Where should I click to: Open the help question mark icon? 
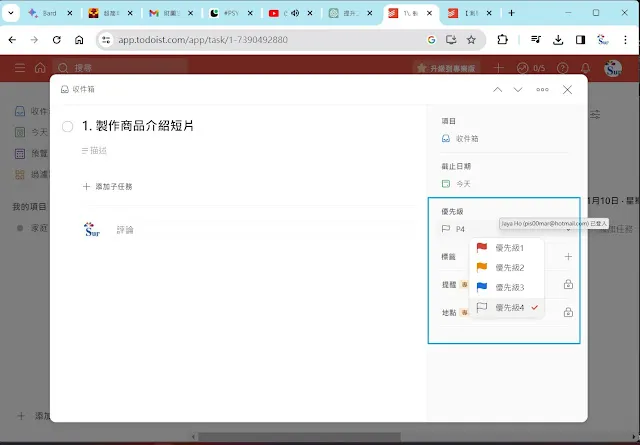coord(562,68)
